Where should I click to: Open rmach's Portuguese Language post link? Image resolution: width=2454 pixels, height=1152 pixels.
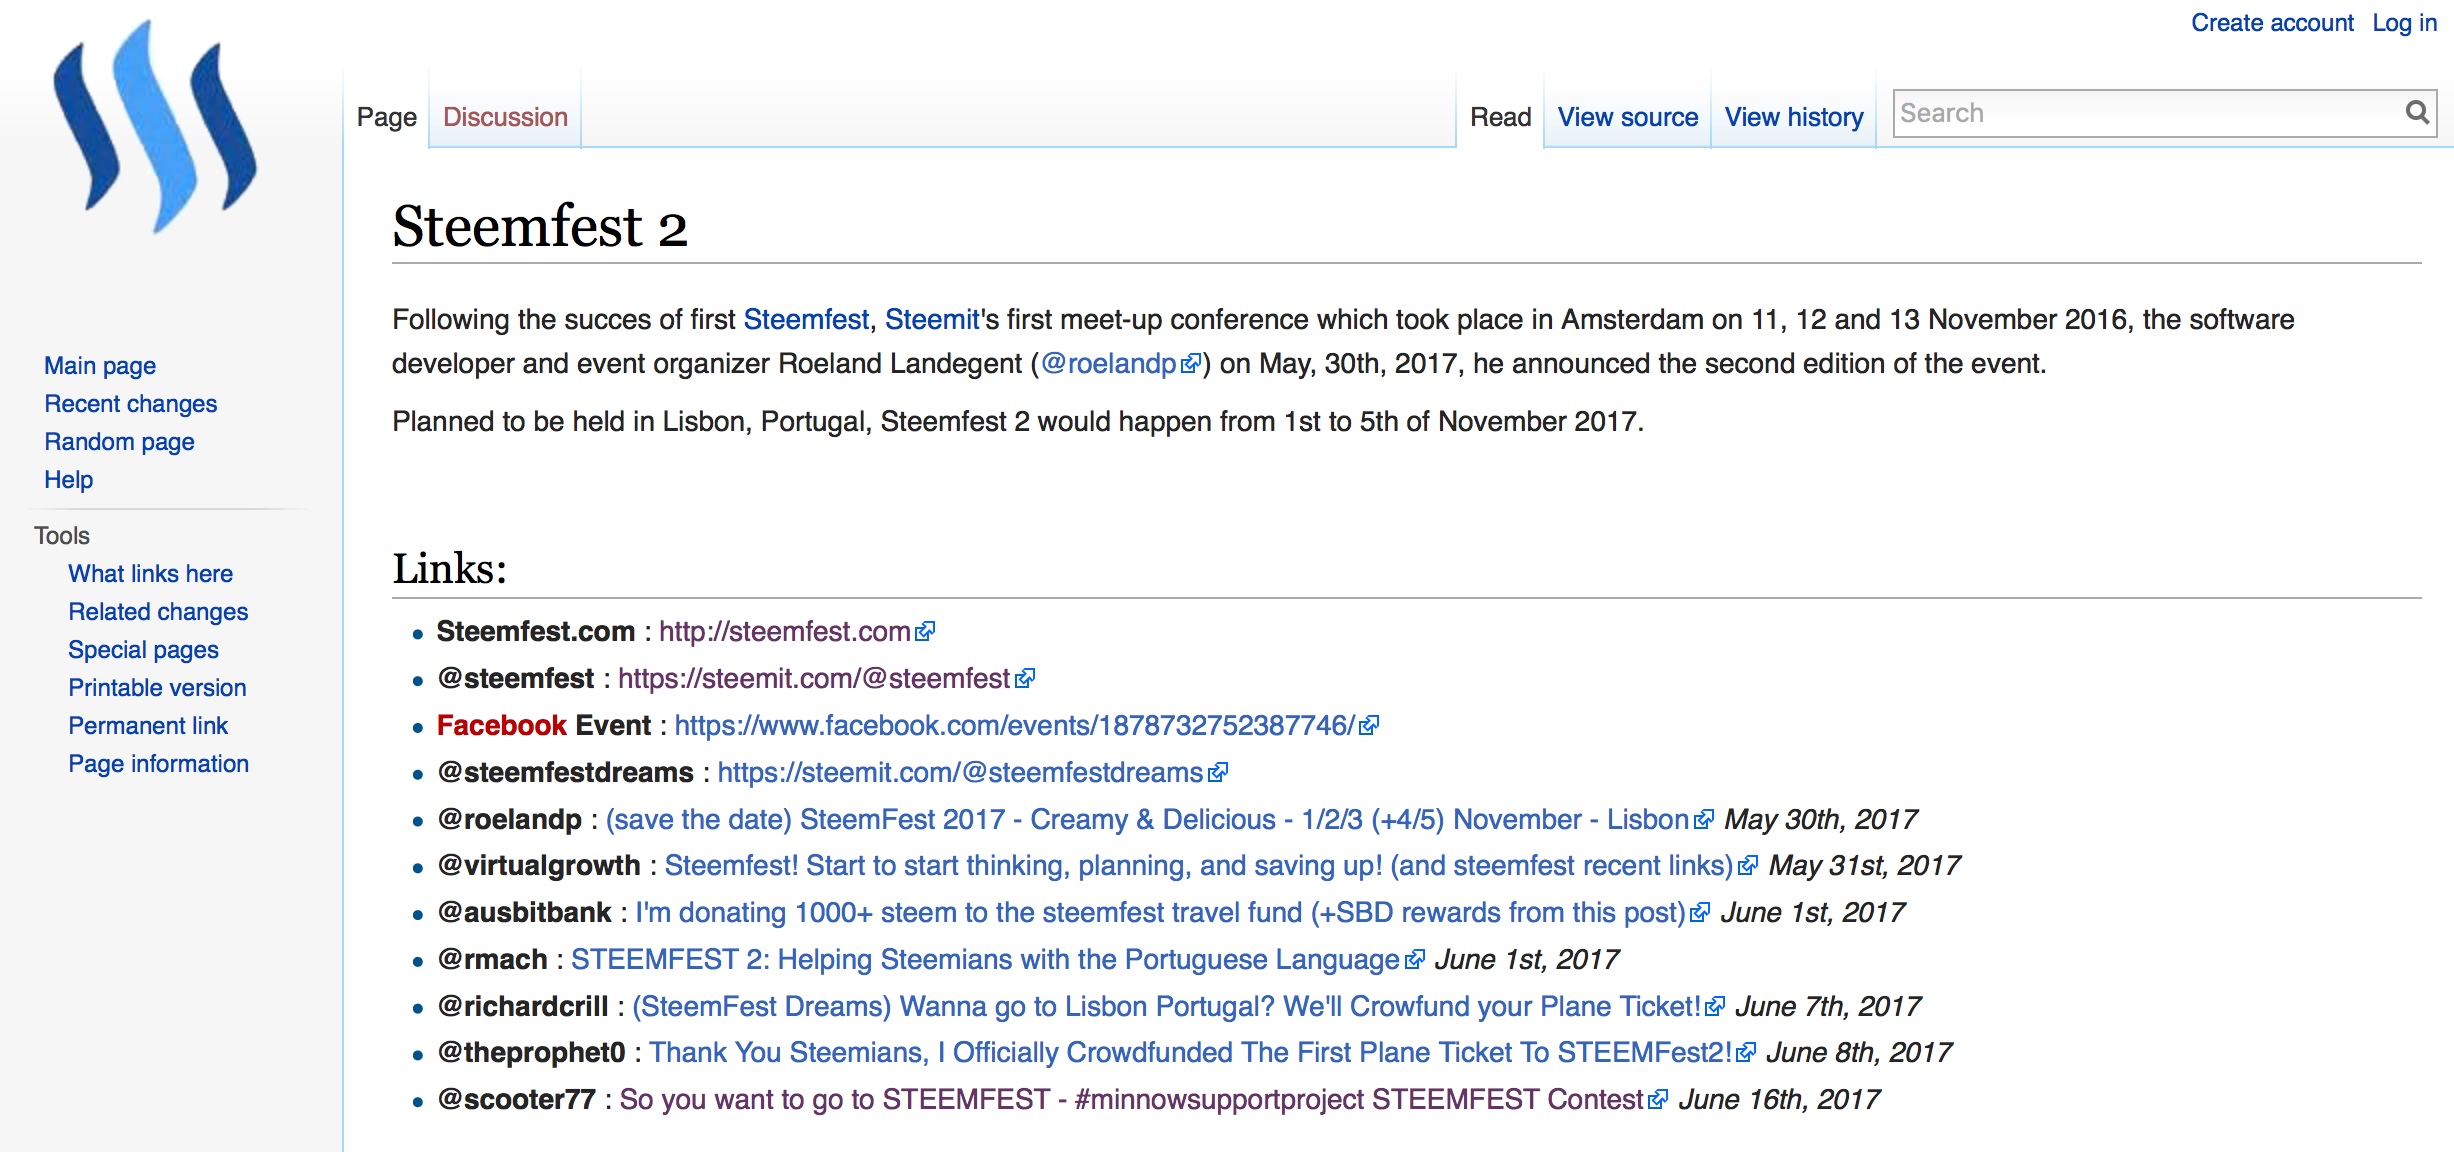pyautogui.click(x=986, y=960)
